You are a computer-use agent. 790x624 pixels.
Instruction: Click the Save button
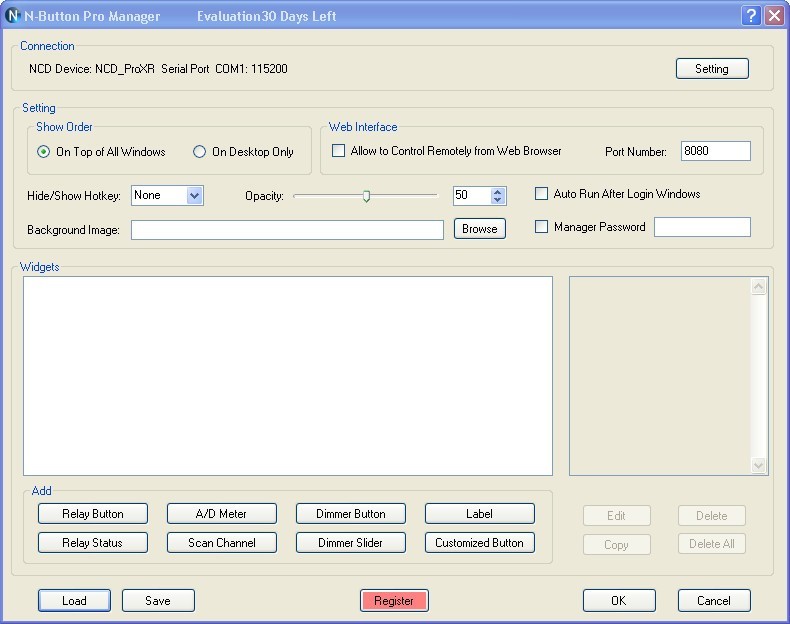pyautogui.click(x=158, y=601)
